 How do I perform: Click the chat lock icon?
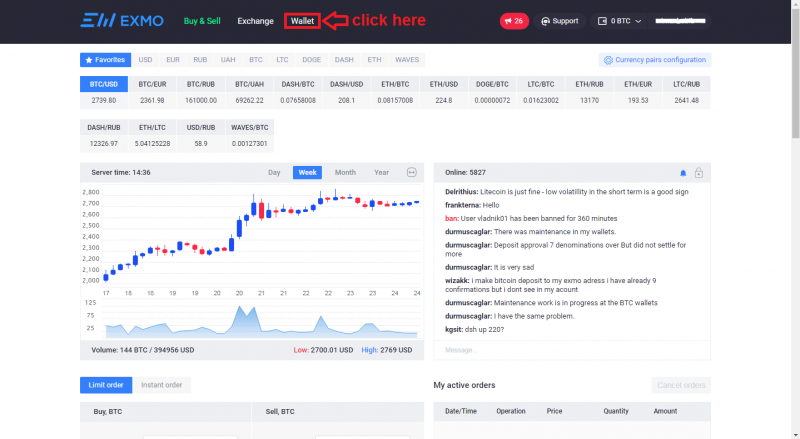(x=699, y=173)
